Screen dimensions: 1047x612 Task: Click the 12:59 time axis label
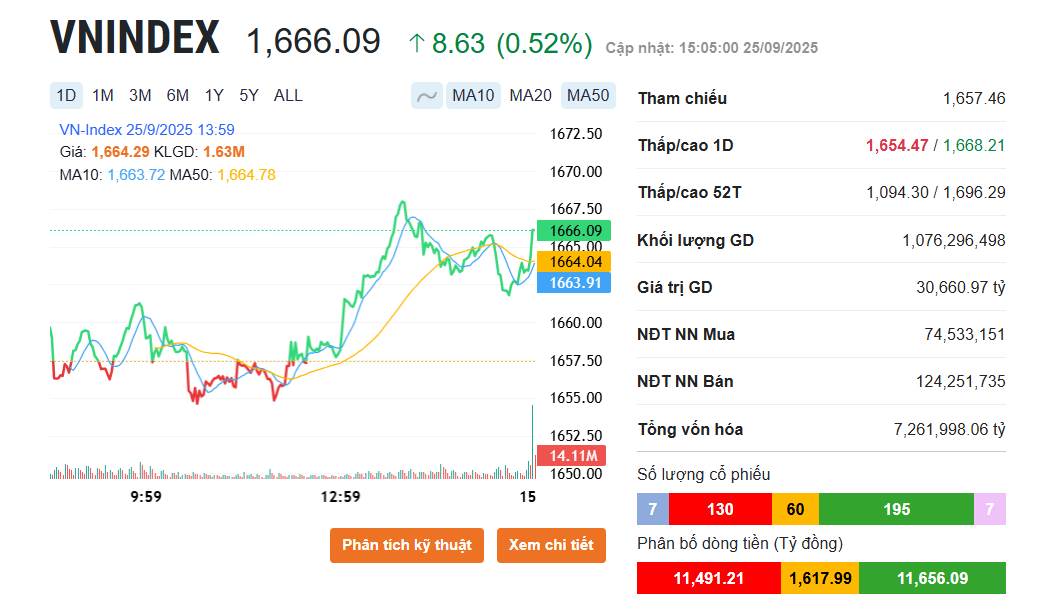point(340,497)
